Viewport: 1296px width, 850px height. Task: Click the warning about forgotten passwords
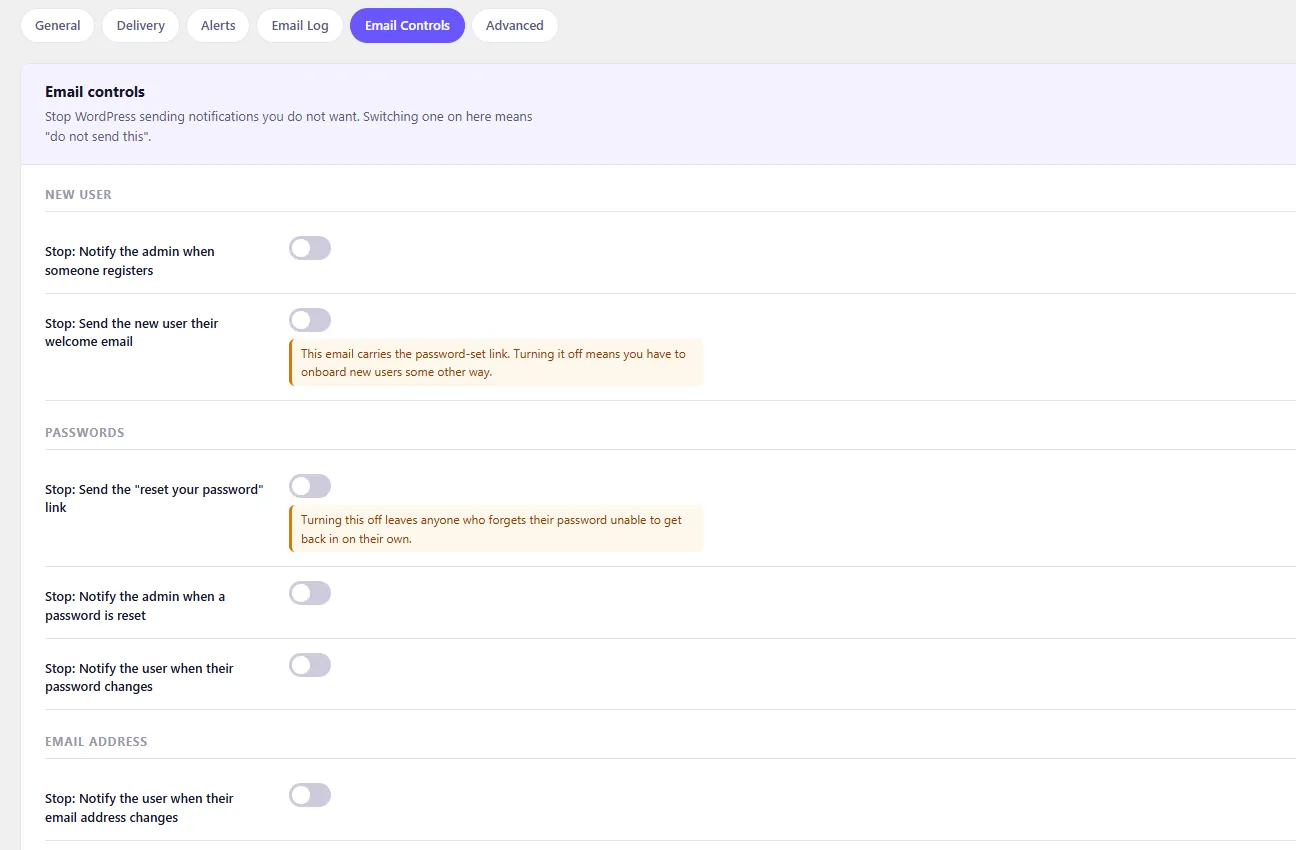496,529
